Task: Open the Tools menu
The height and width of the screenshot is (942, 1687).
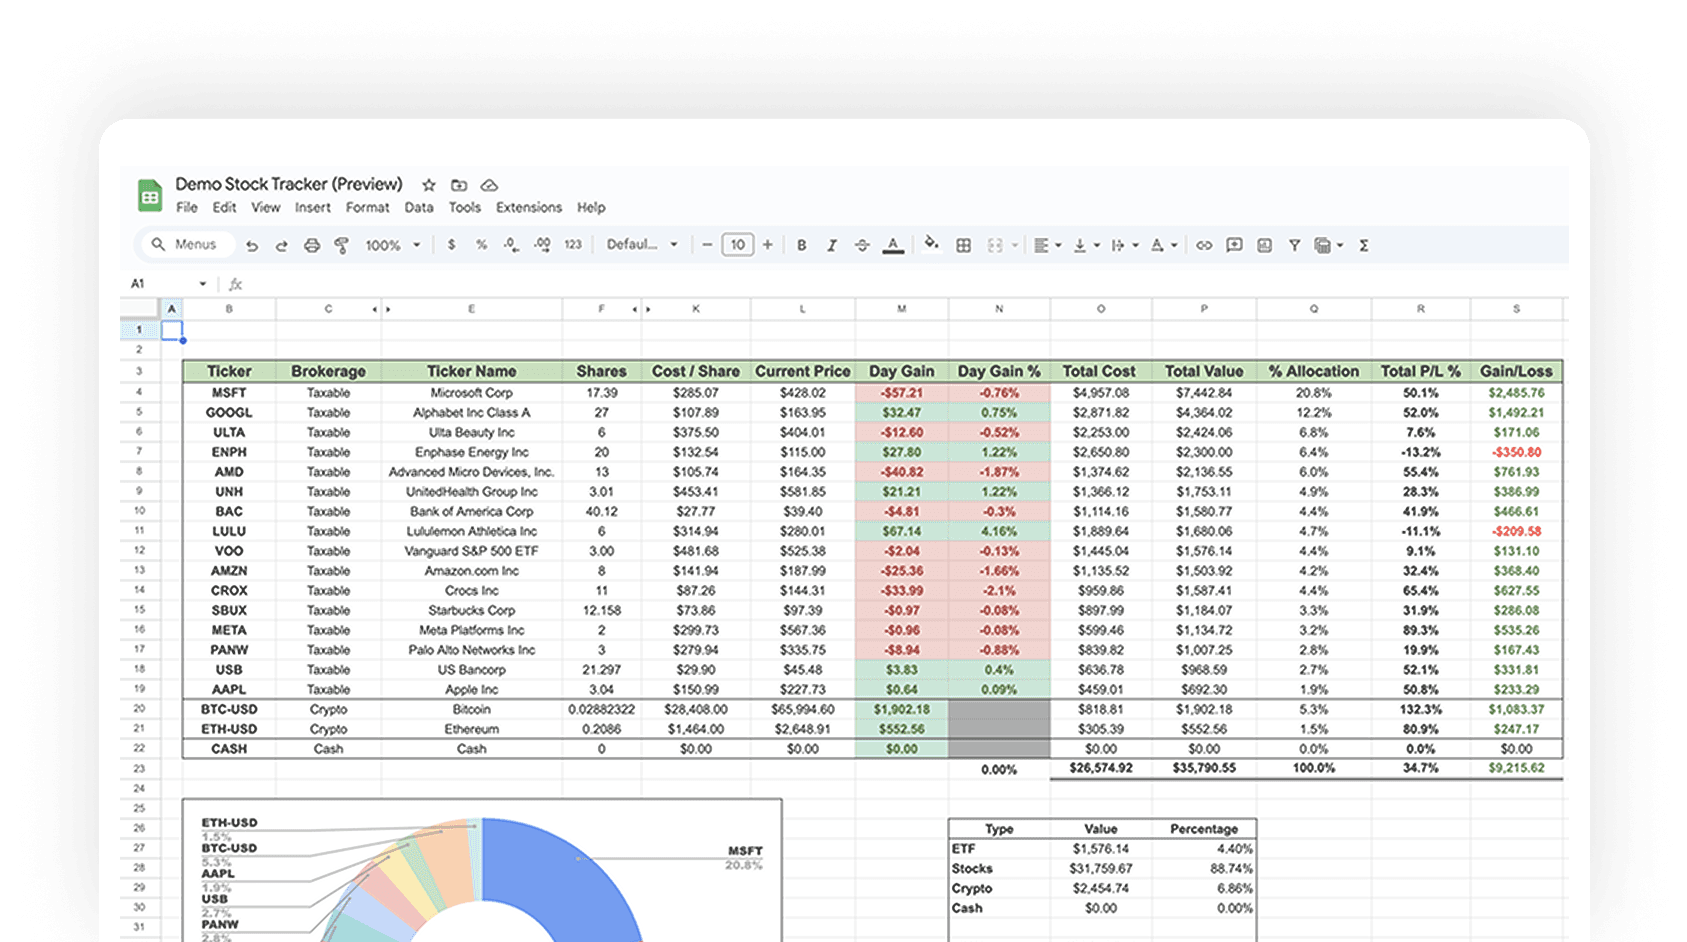Action: click(464, 208)
